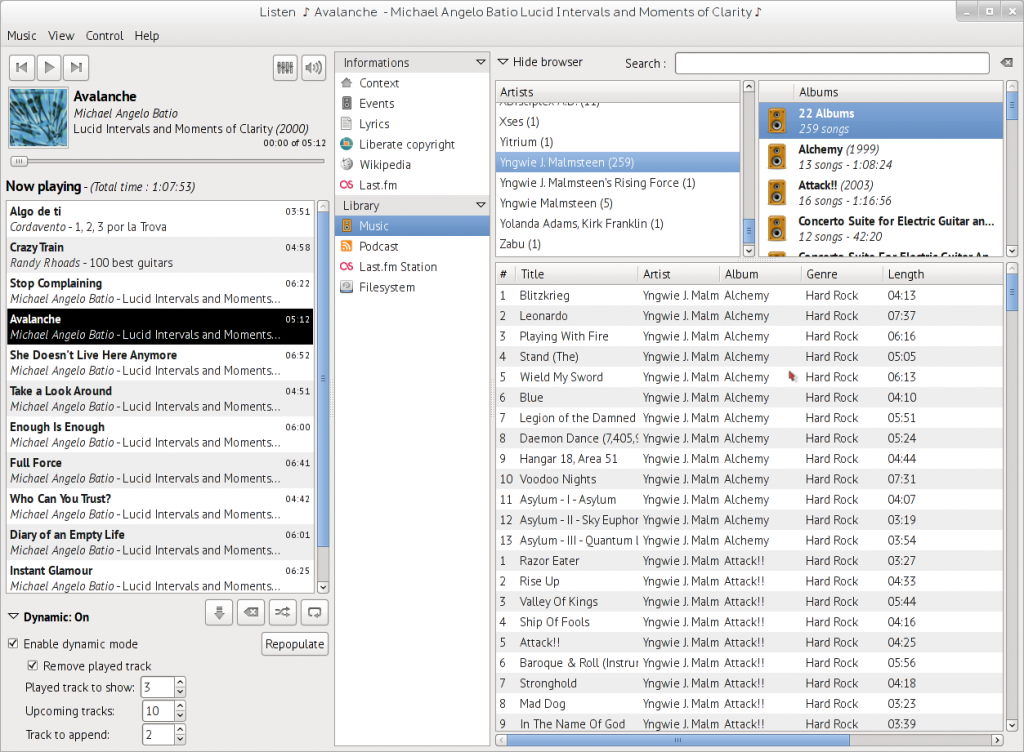Viewport: 1024px width, 752px height.
Task: Open the Control menu
Action: click(x=104, y=36)
